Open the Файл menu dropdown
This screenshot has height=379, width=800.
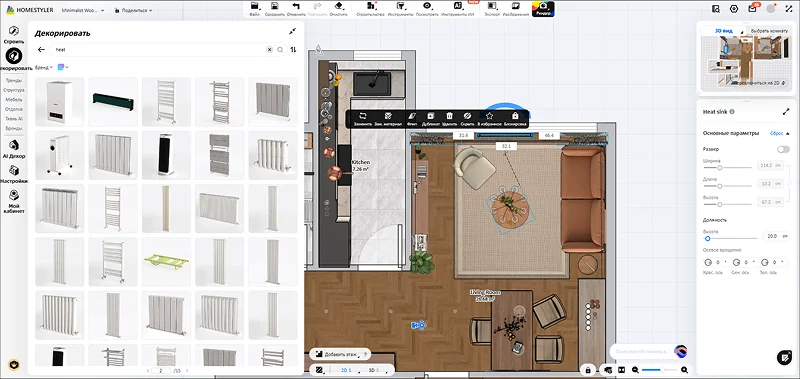click(255, 9)
